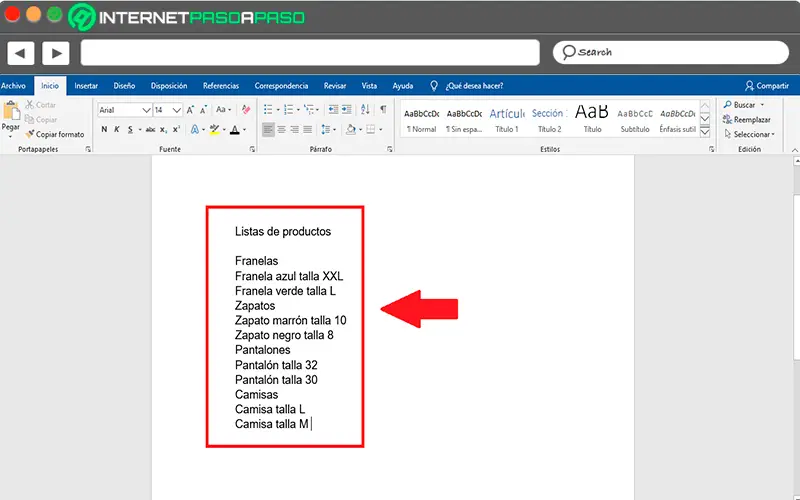Viewport: 800px width, 500px height.
Task: Click the superscript icon
Action: [x=176, y=130]
